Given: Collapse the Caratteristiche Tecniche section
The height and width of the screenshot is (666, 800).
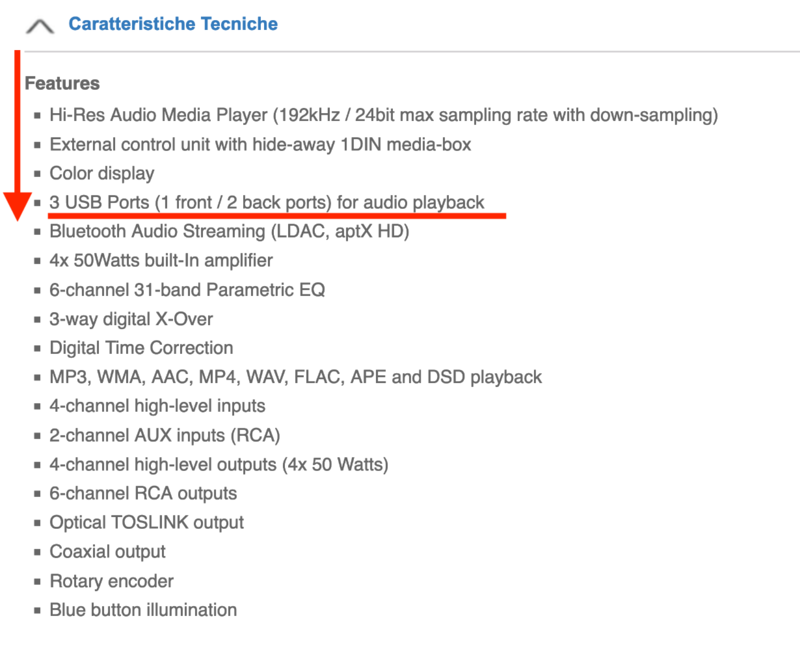Looking at the screenshot, I should 40,23.
